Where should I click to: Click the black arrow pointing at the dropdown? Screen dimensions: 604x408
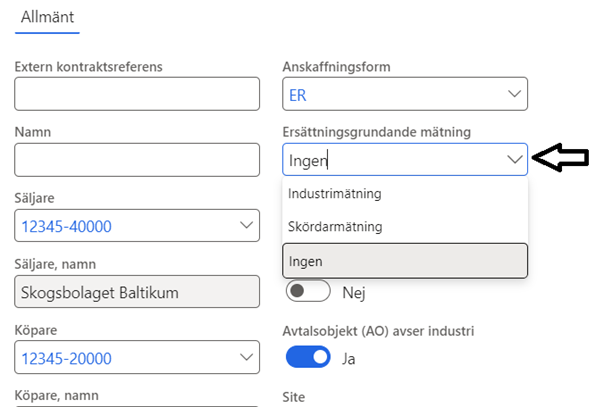[x=560, y=158]
